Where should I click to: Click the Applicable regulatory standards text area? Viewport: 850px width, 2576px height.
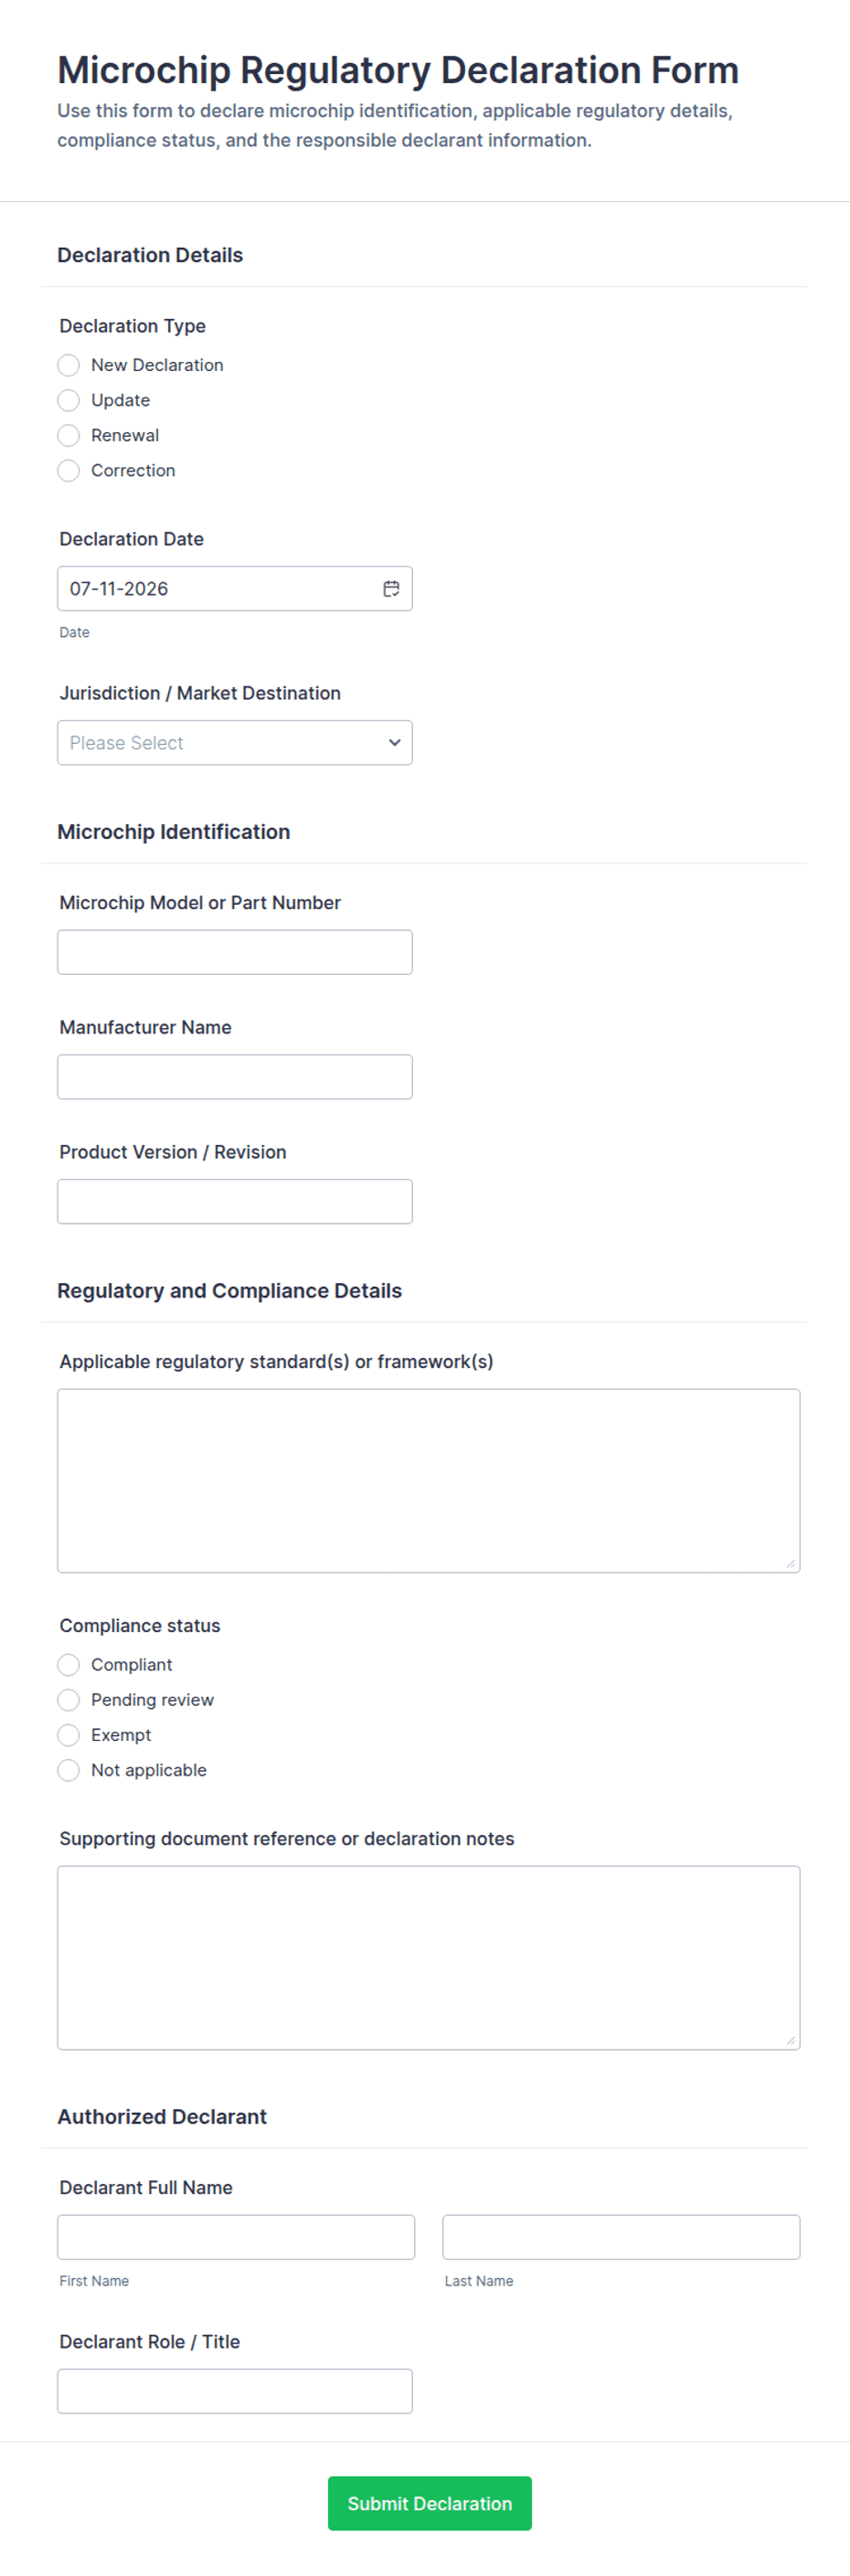pos(428,1481)
